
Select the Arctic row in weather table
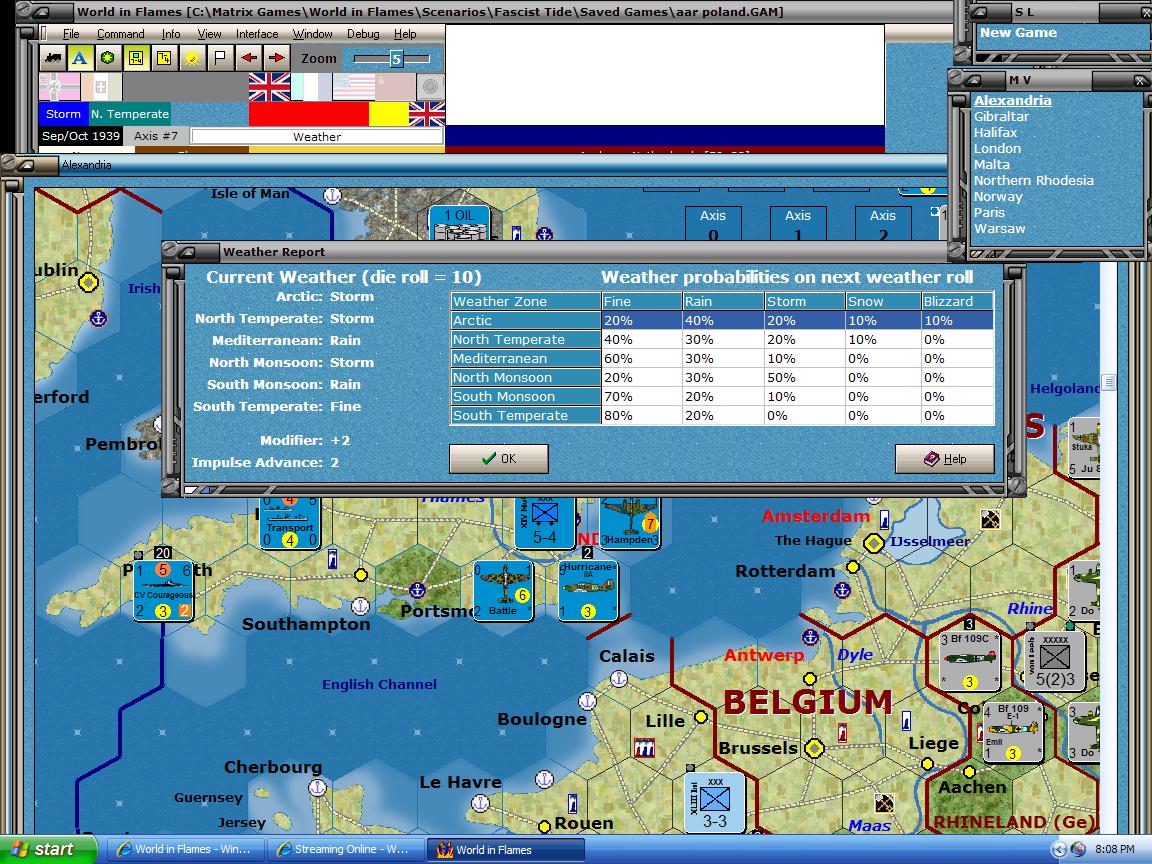(x=722, y=320)
